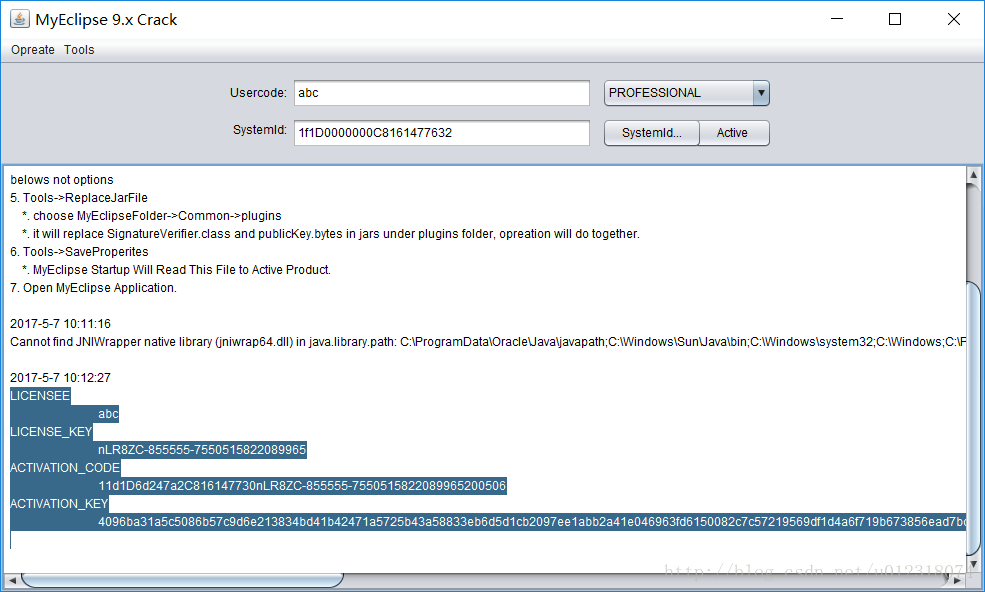This screenshot has height=592, width=985.
Task: Click the text '5. Tools->ReplaceJarFile'
Action: [x=79, y=198]
